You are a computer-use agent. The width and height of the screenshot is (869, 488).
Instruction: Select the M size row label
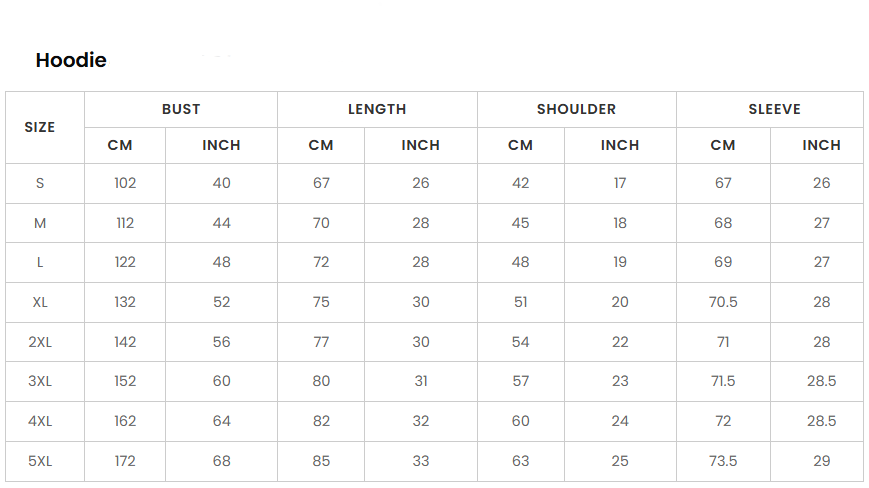pos(40,223)
